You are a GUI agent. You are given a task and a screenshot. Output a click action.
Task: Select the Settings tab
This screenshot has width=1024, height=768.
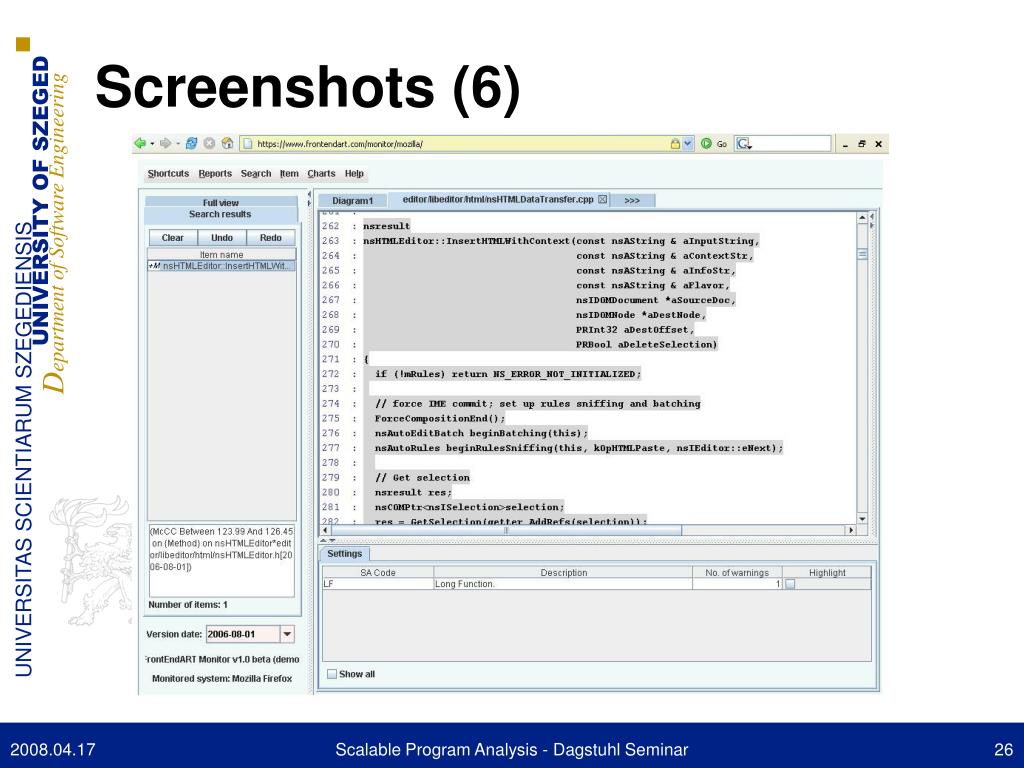pyautogui.click(x=344, y=553)
